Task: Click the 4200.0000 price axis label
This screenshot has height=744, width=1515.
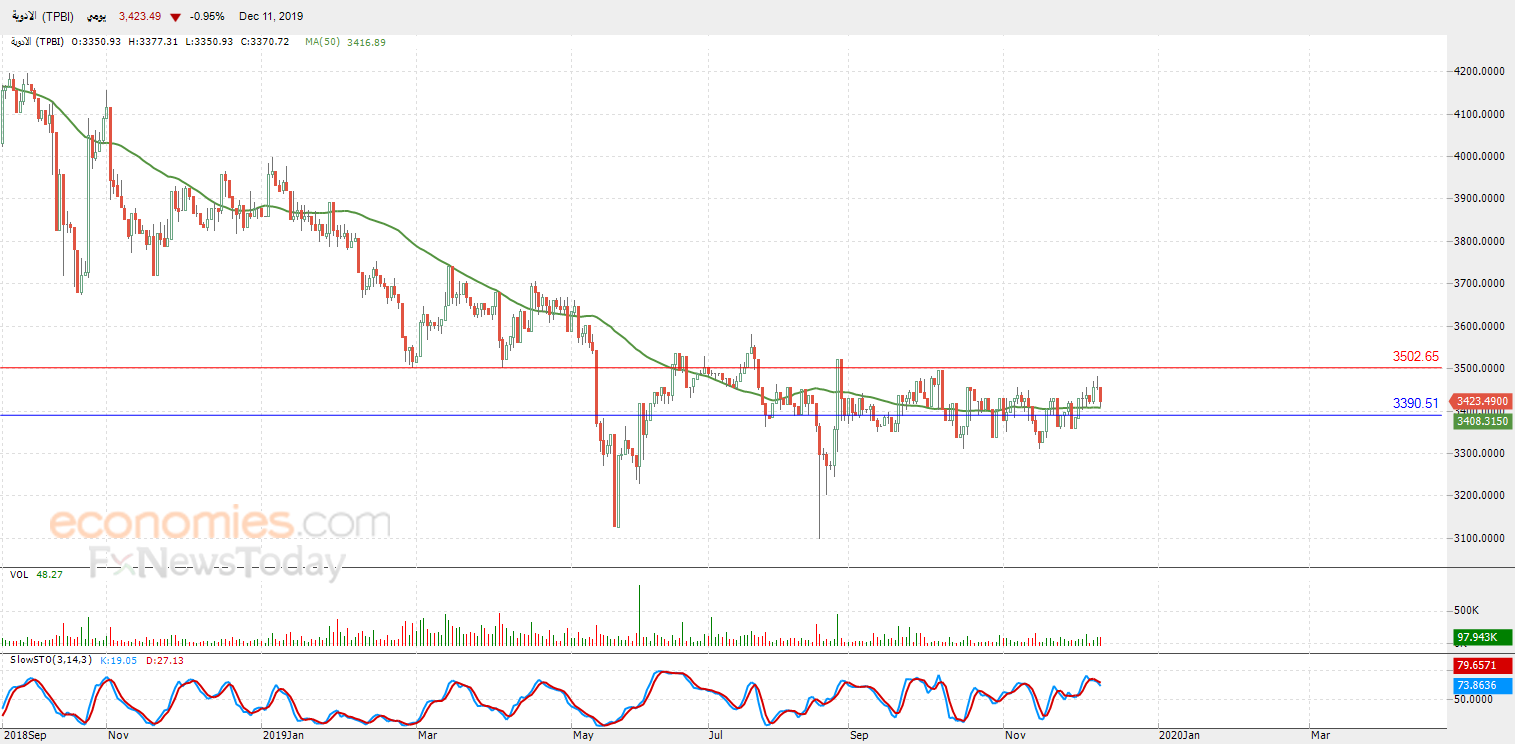Action: click(x=1479, y=71)
